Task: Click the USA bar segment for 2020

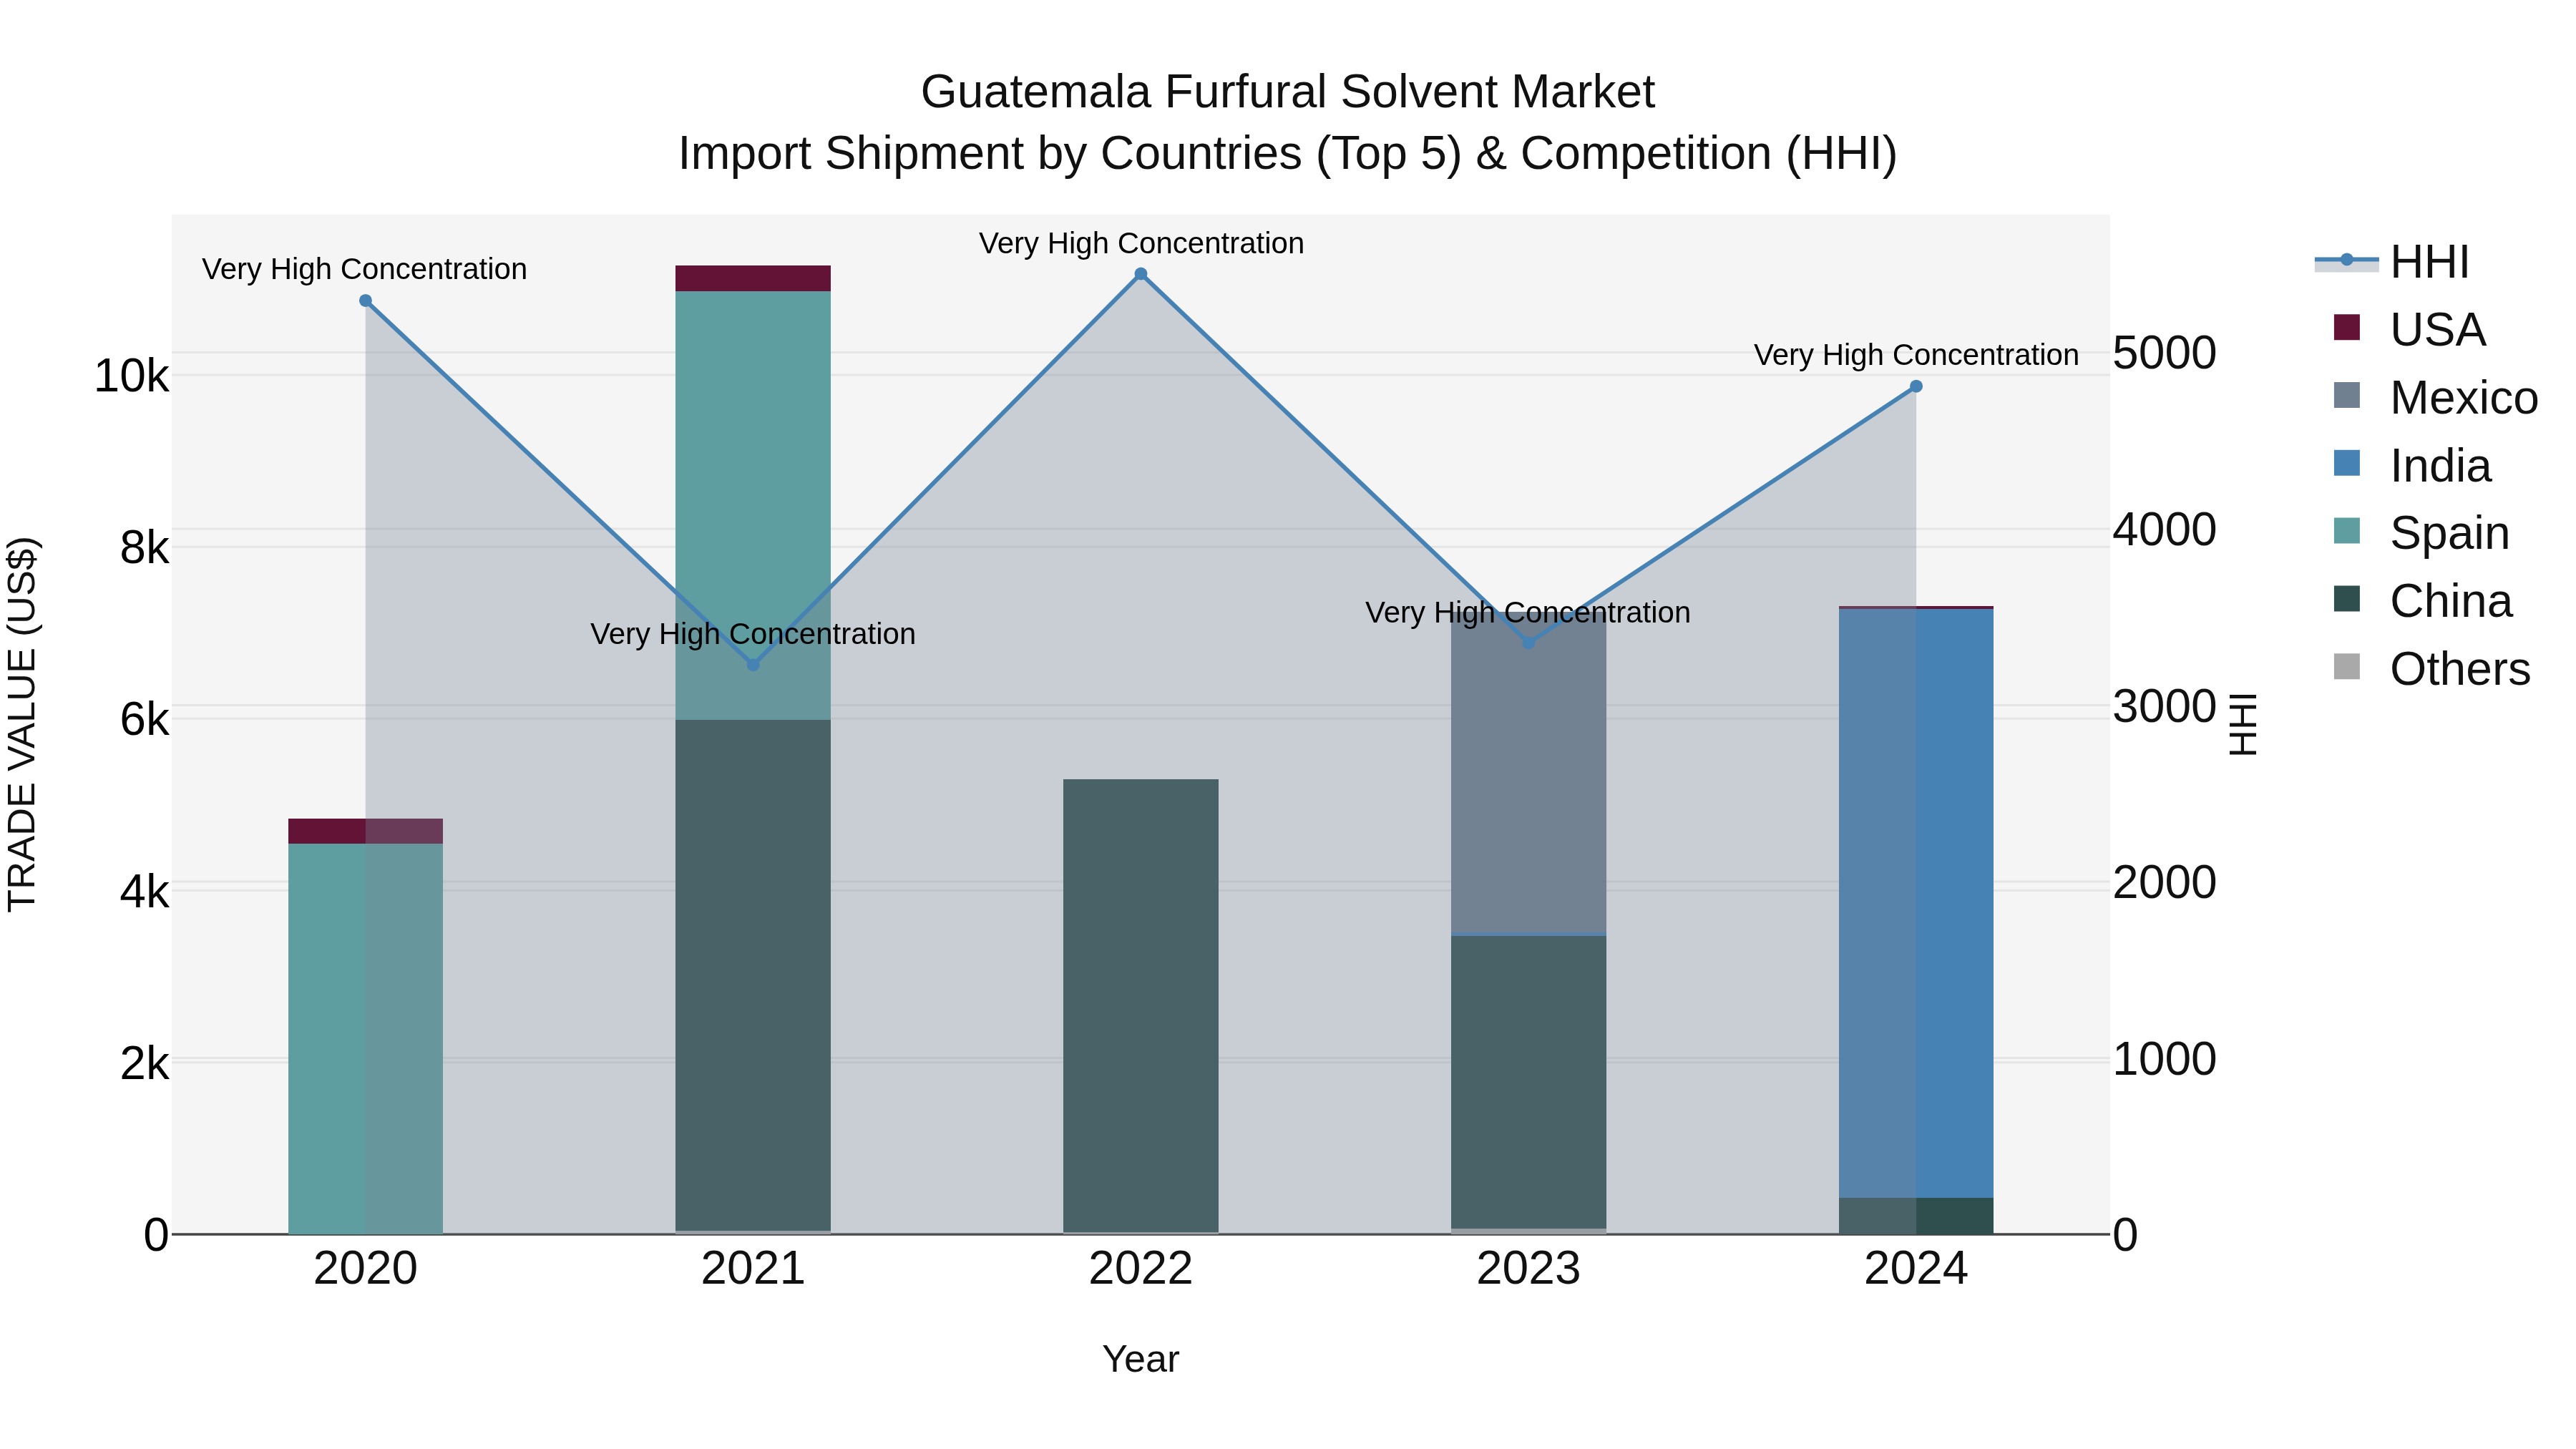Action: coord(365,831)
